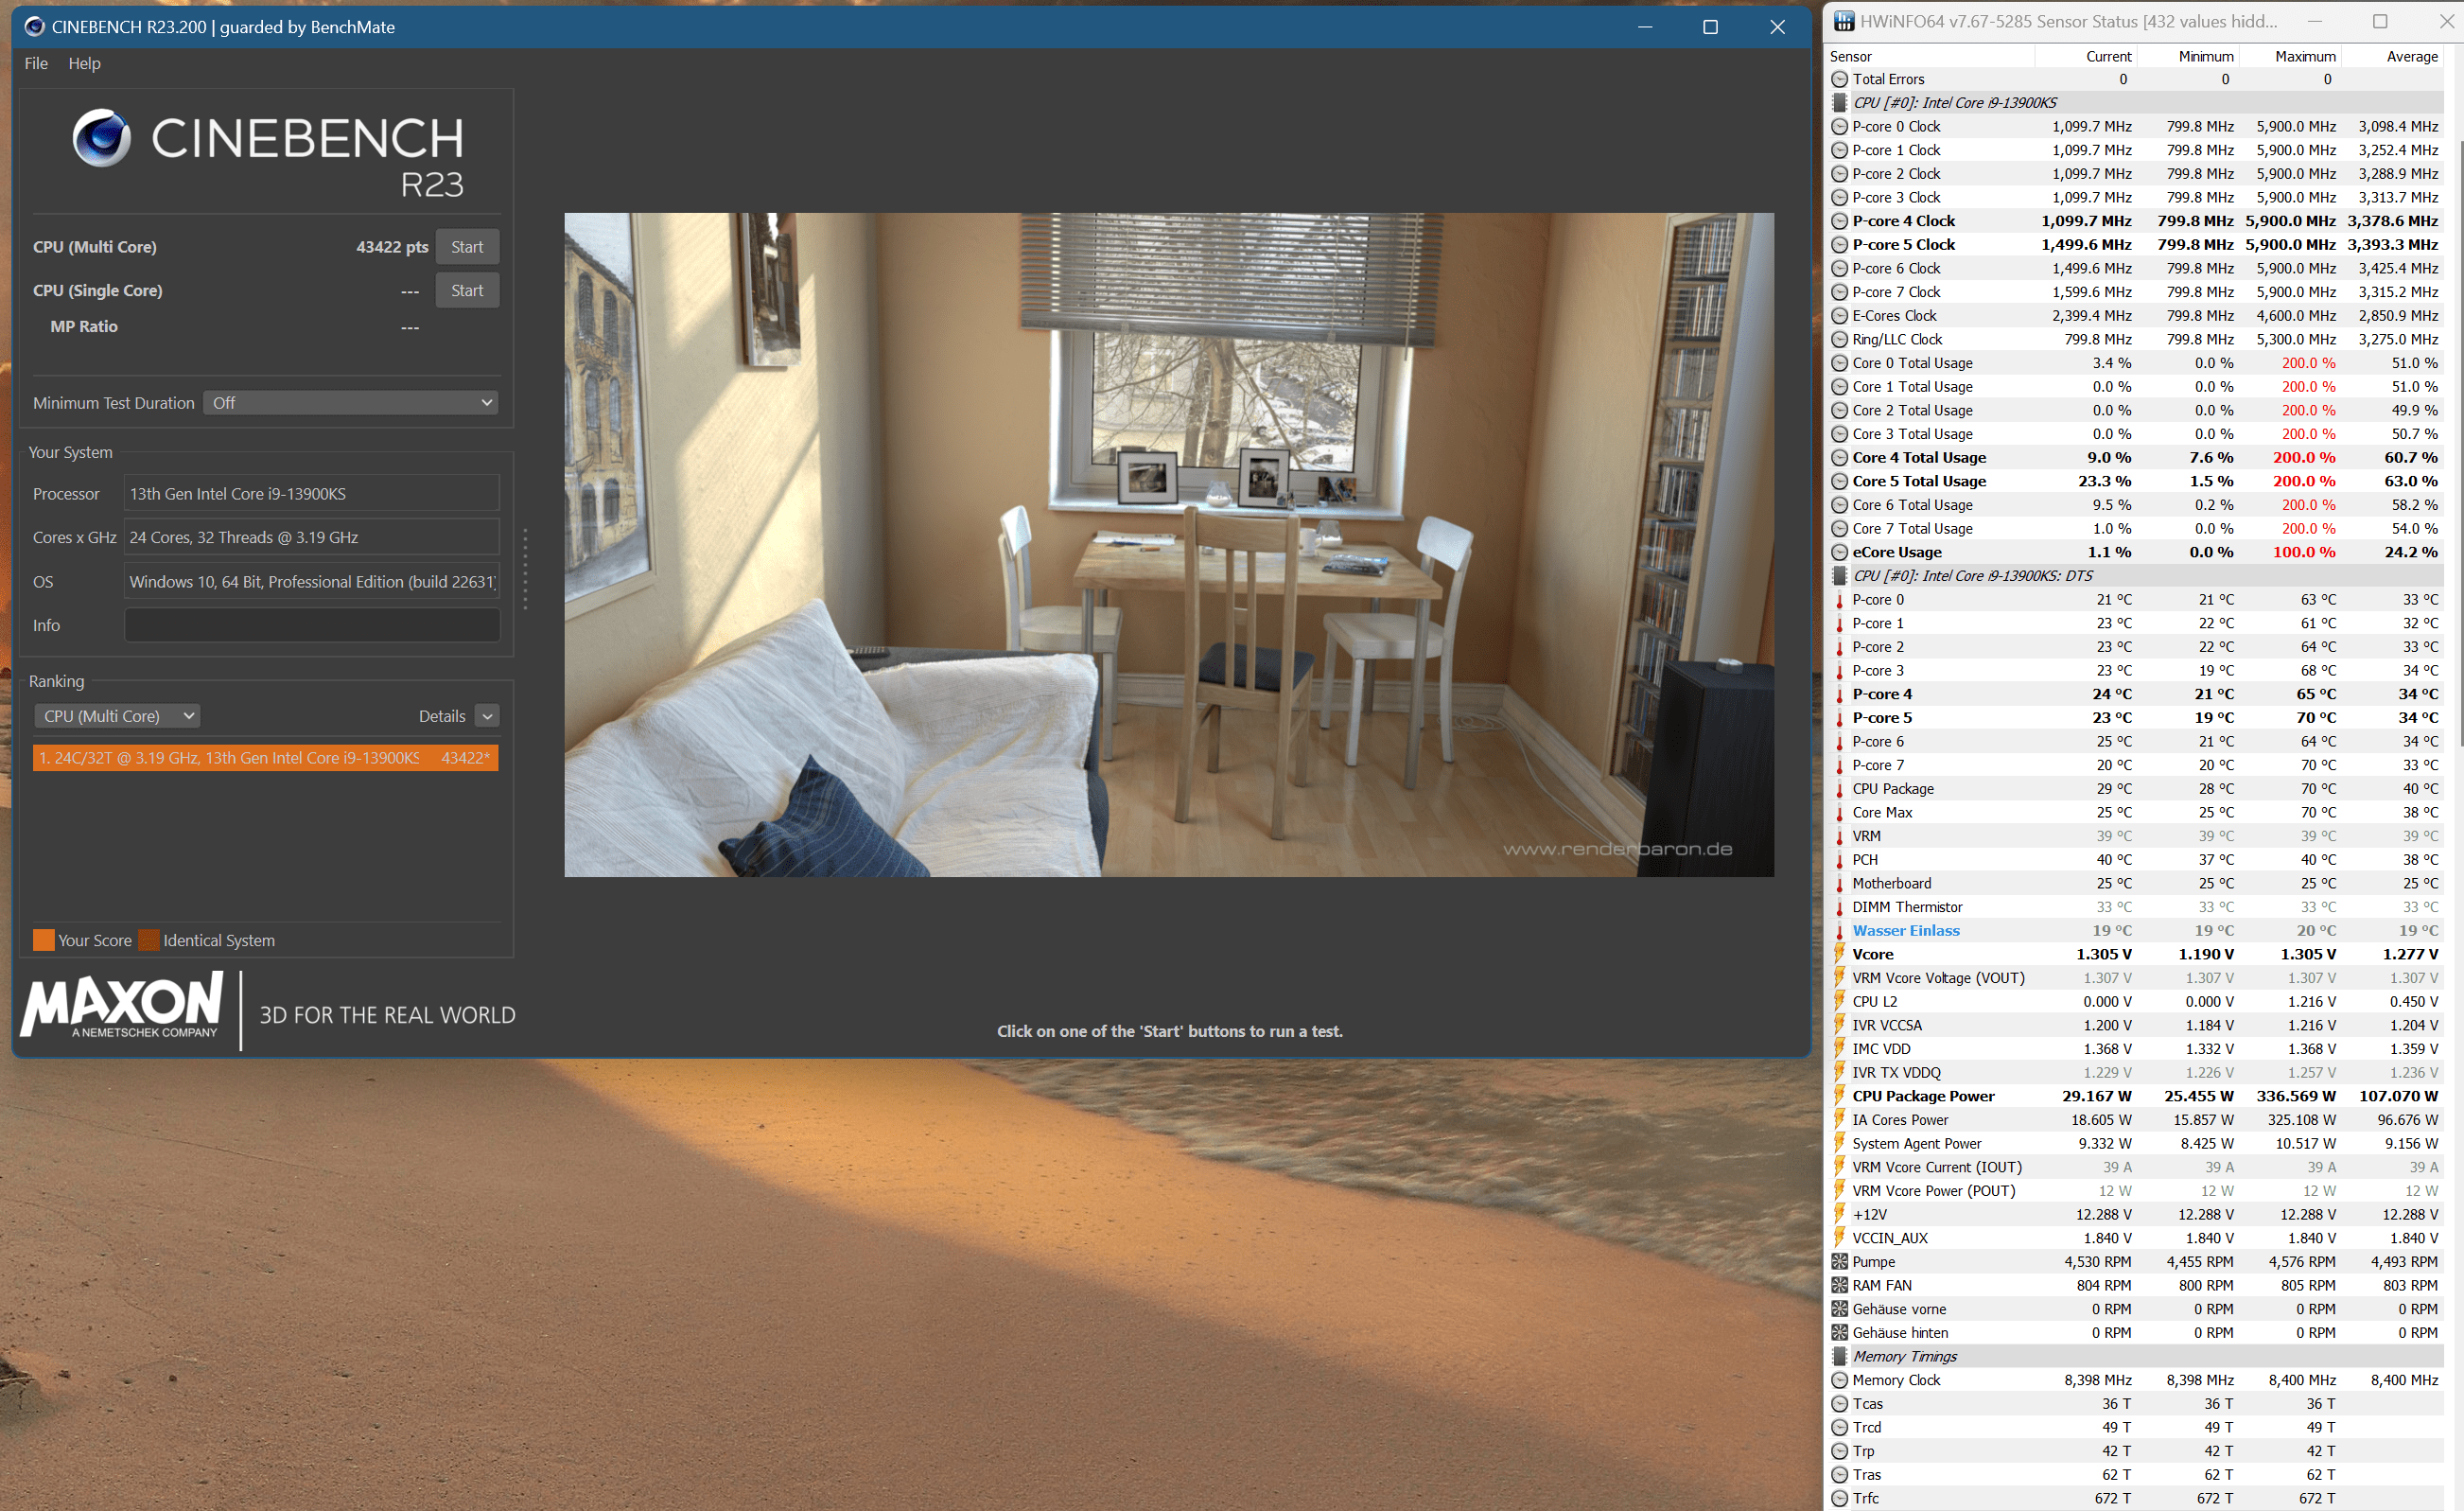
Task: Click the lightning icon beside CPU Package Power
Action: point(1839,1096)
